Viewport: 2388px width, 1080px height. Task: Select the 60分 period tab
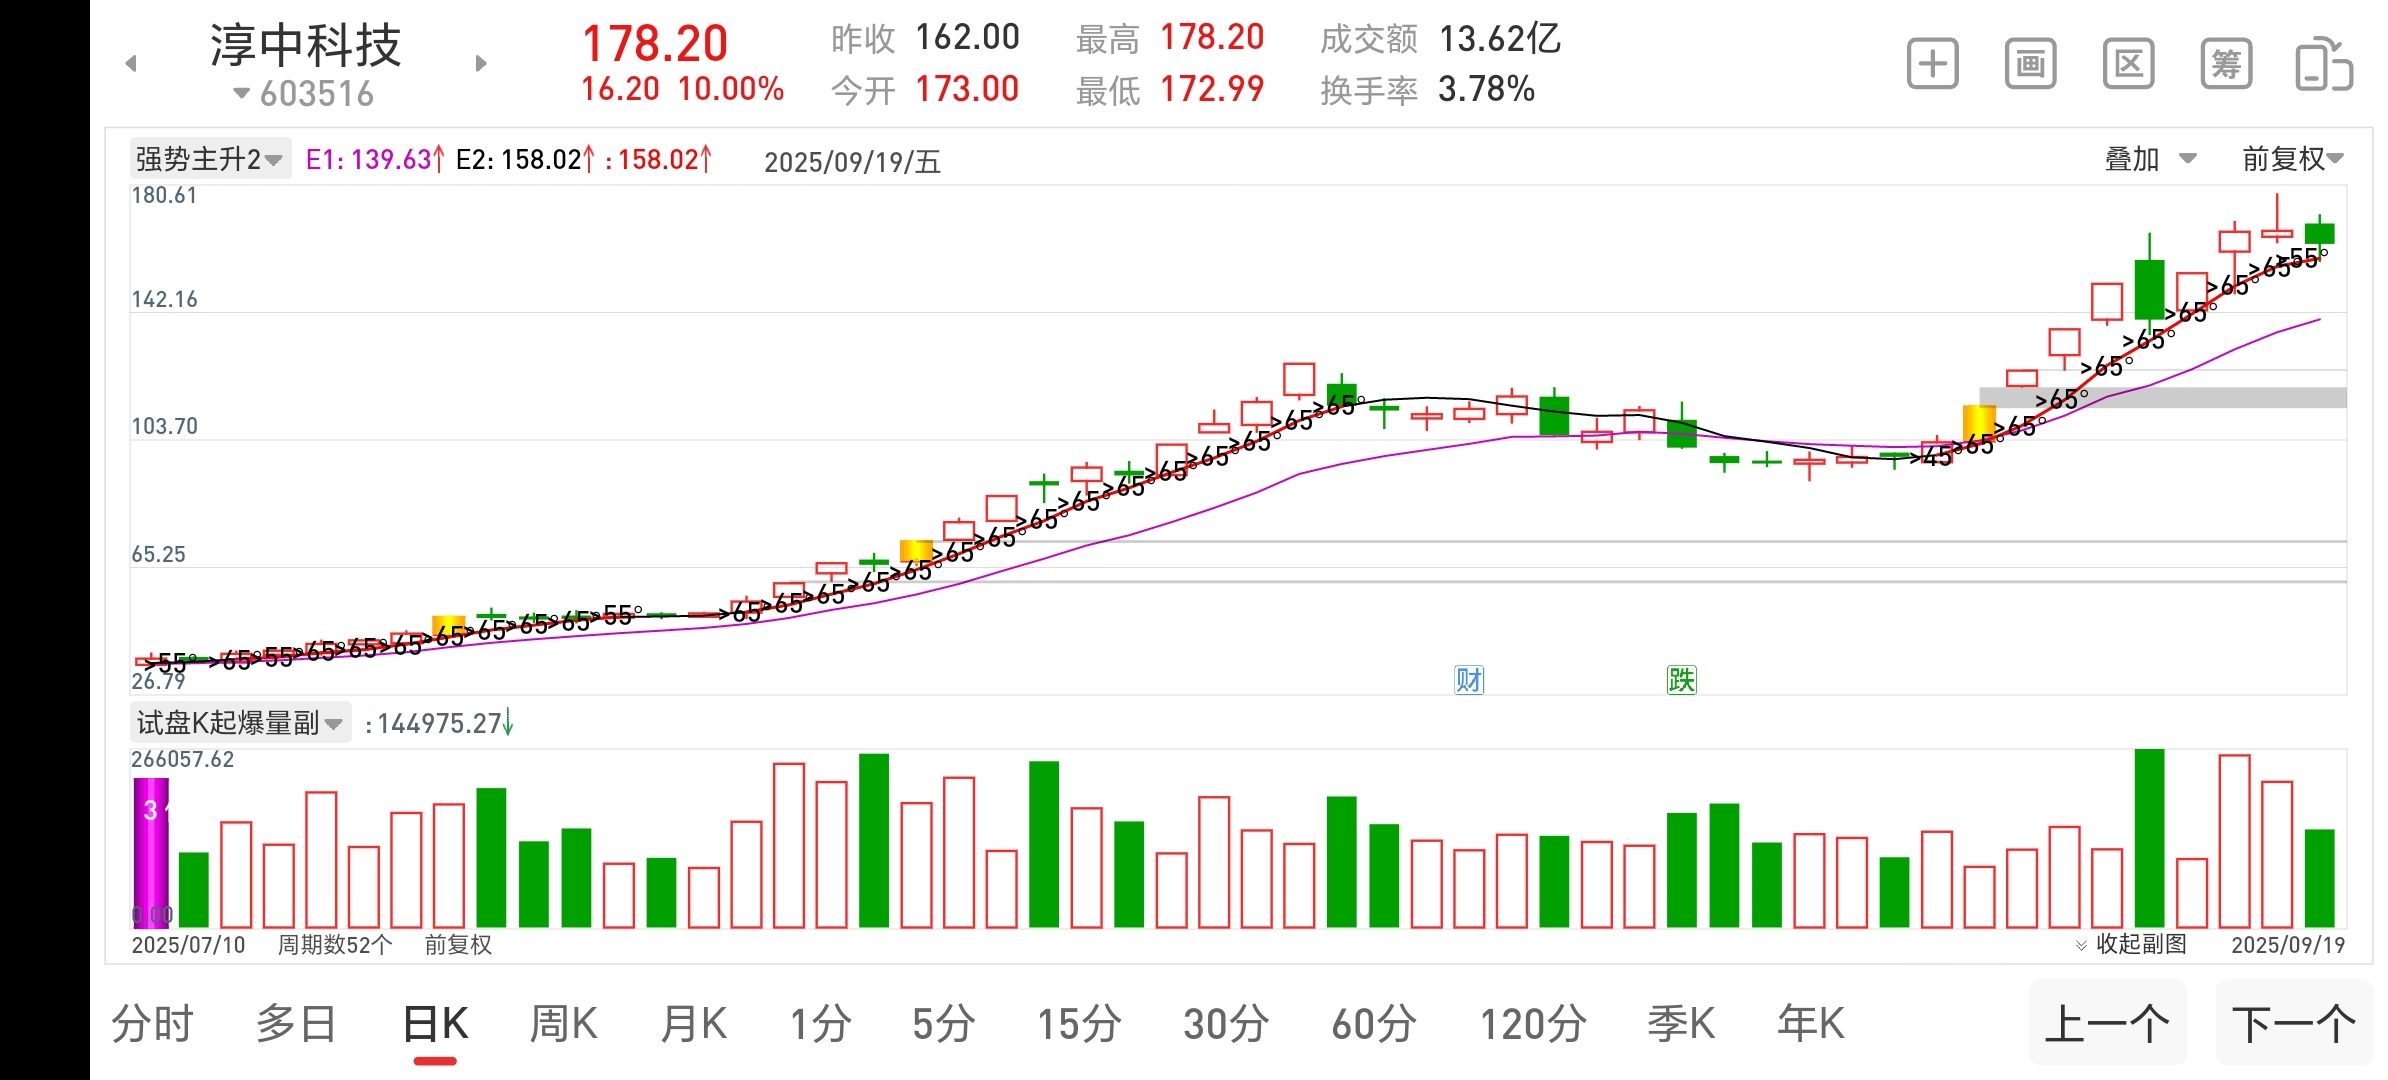[1373, 1024]
